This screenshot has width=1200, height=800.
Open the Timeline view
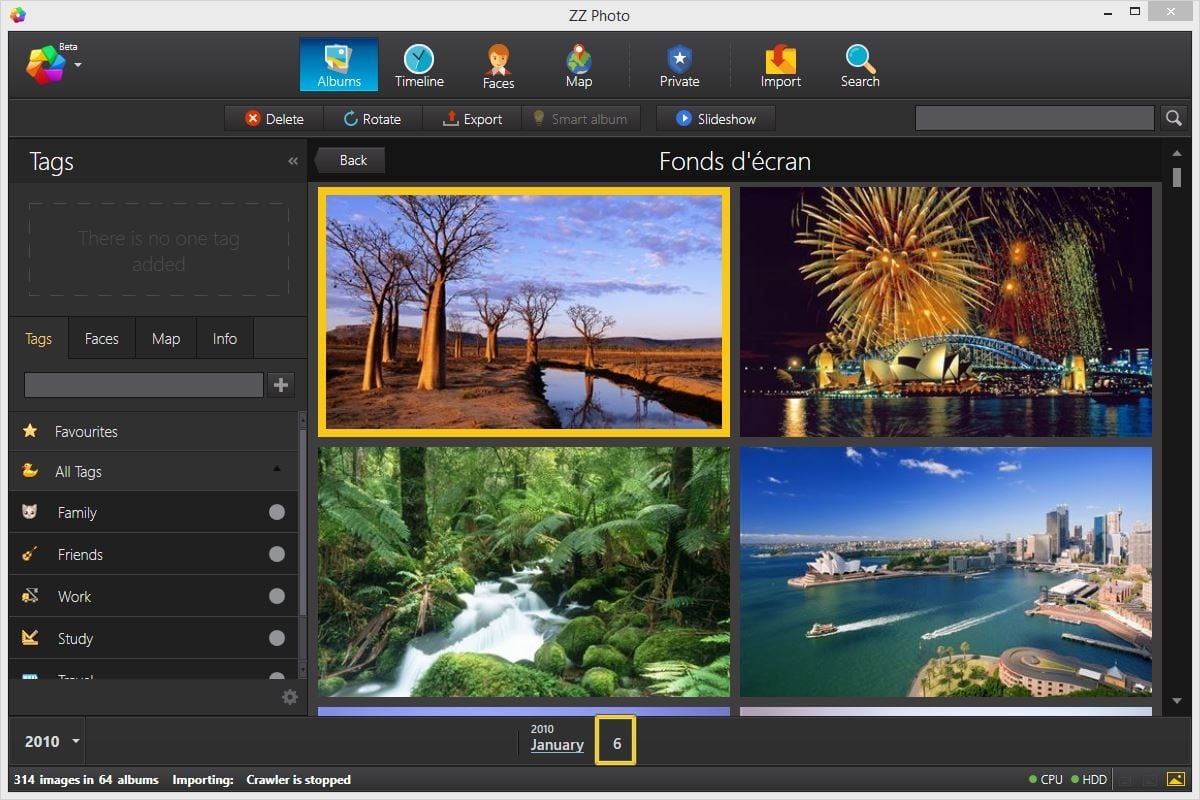(x=419, y=65)
